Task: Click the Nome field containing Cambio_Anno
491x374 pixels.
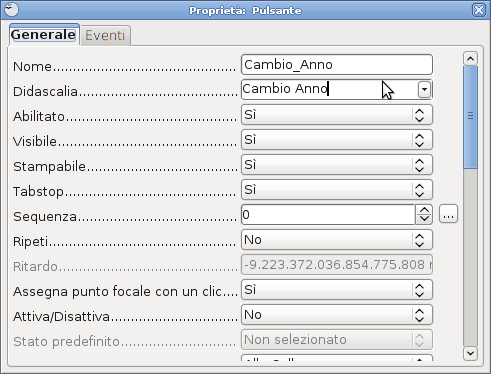Action: pos(337,65)
